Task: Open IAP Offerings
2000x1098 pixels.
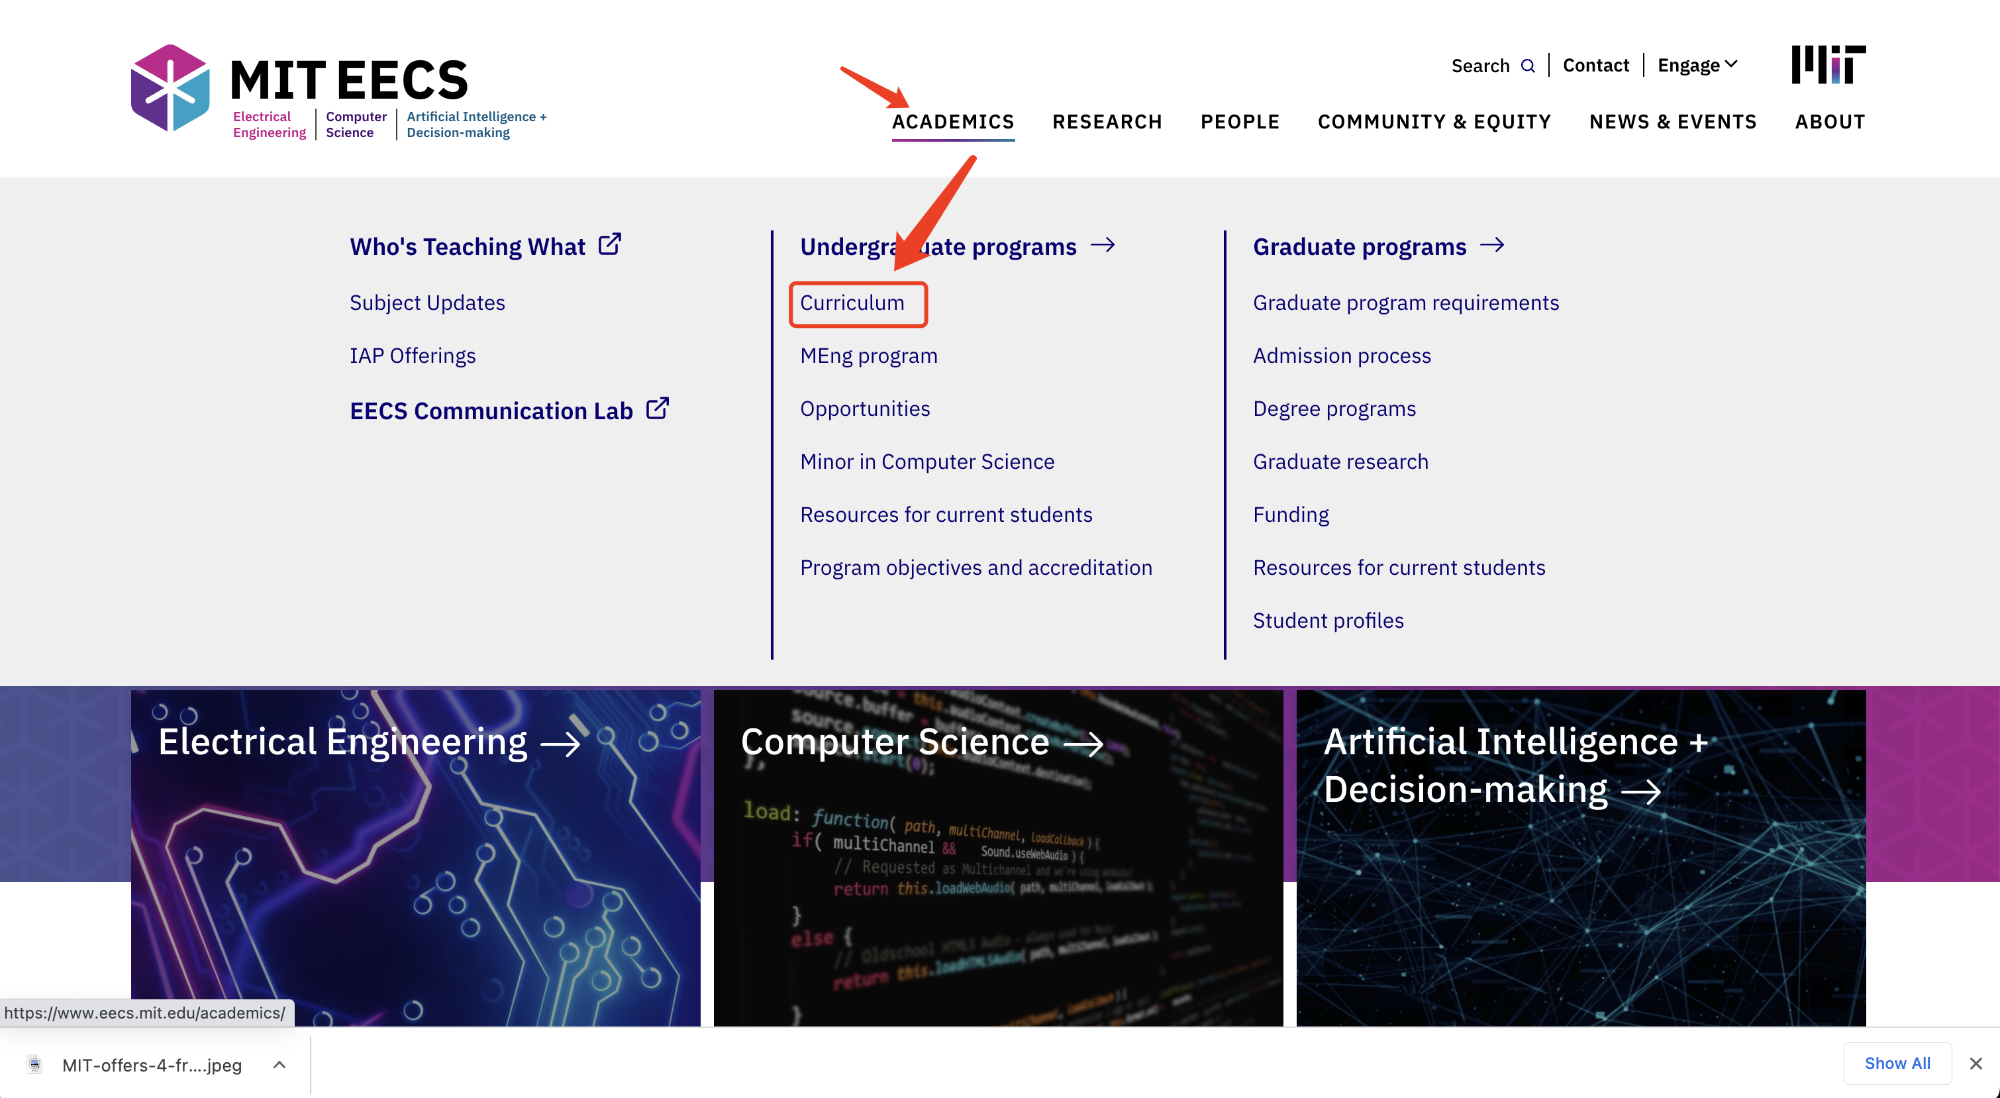Action: [413, 355]
